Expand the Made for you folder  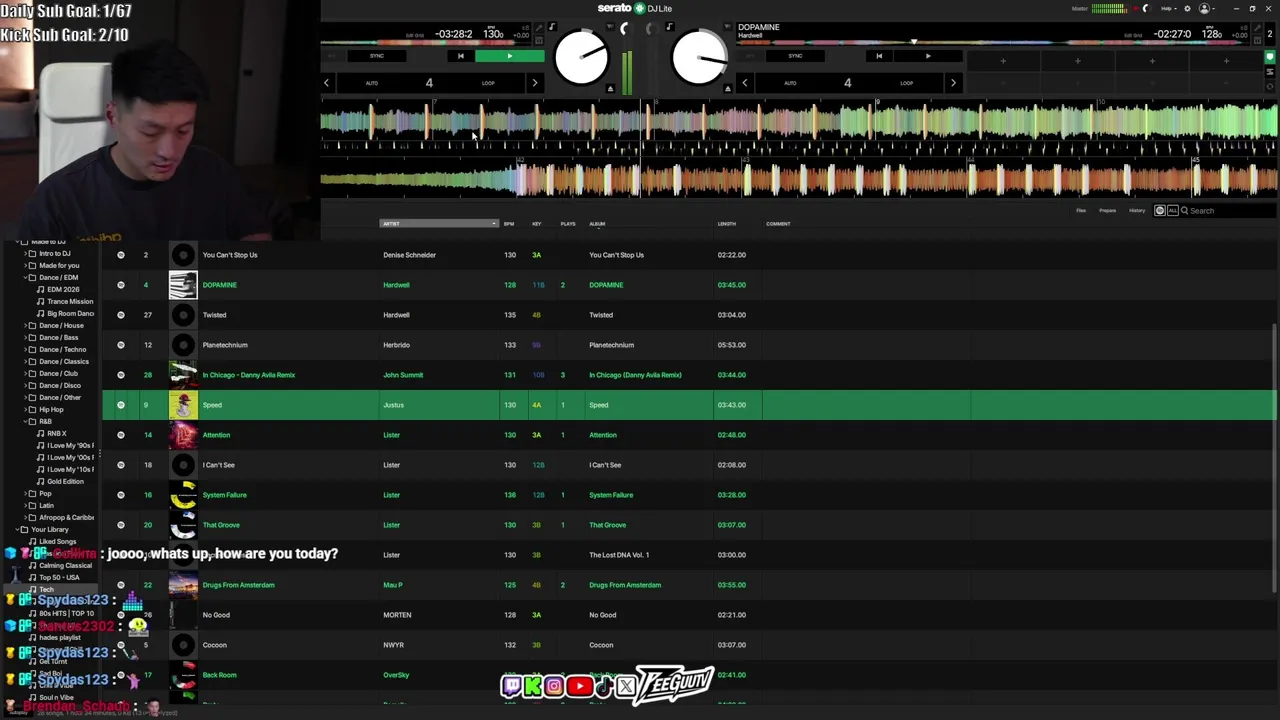pos(25,266)
